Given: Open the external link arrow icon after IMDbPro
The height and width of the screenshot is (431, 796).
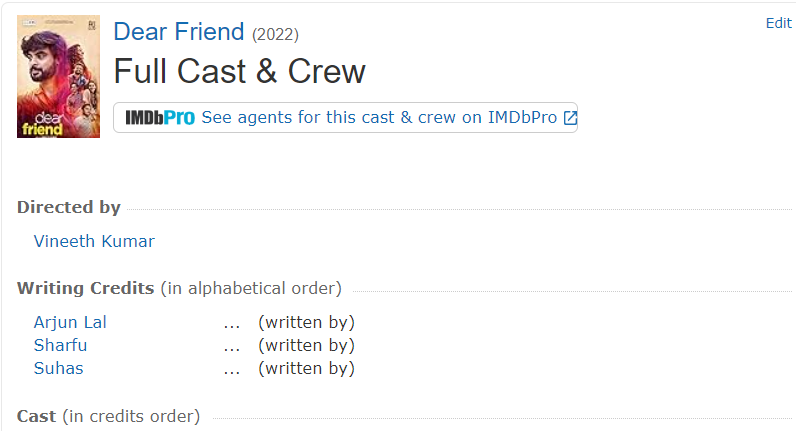Looking at the screenshot, I should point(570,118).
